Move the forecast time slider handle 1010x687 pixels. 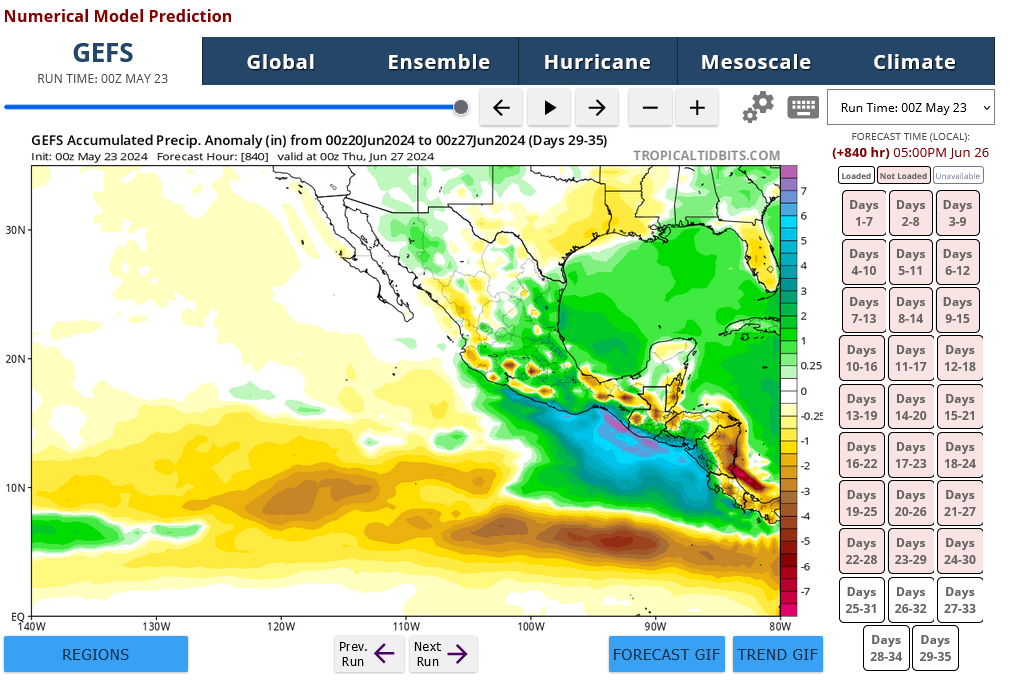[461, 107]
